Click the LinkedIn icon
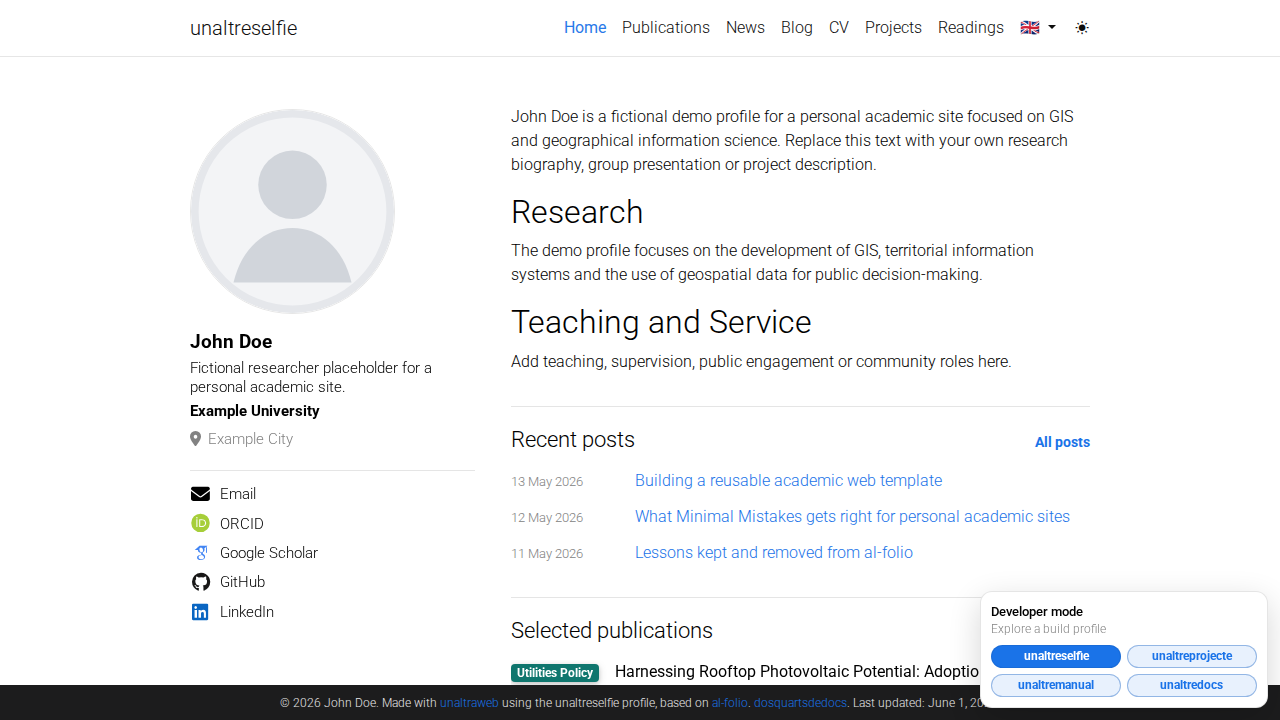Image resolution: width=1280 pixels, height=720 pixels. pyautogui.click(x=200, y=612)
